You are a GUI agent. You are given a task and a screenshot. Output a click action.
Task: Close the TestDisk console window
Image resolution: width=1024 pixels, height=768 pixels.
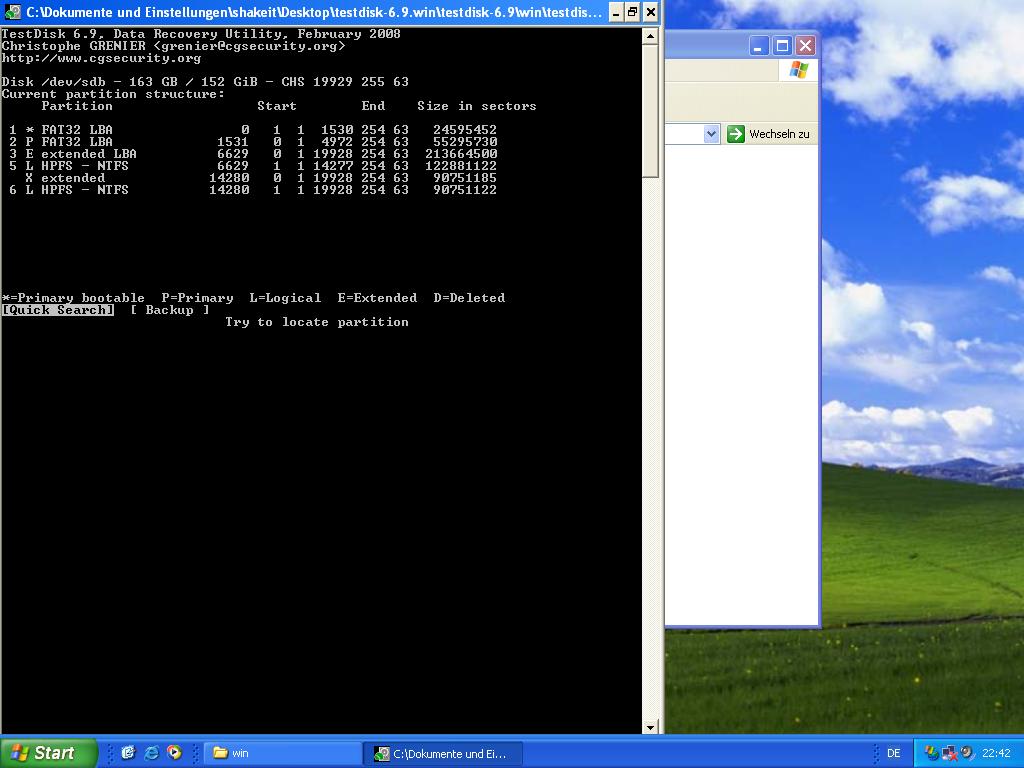tap(650, 12)
